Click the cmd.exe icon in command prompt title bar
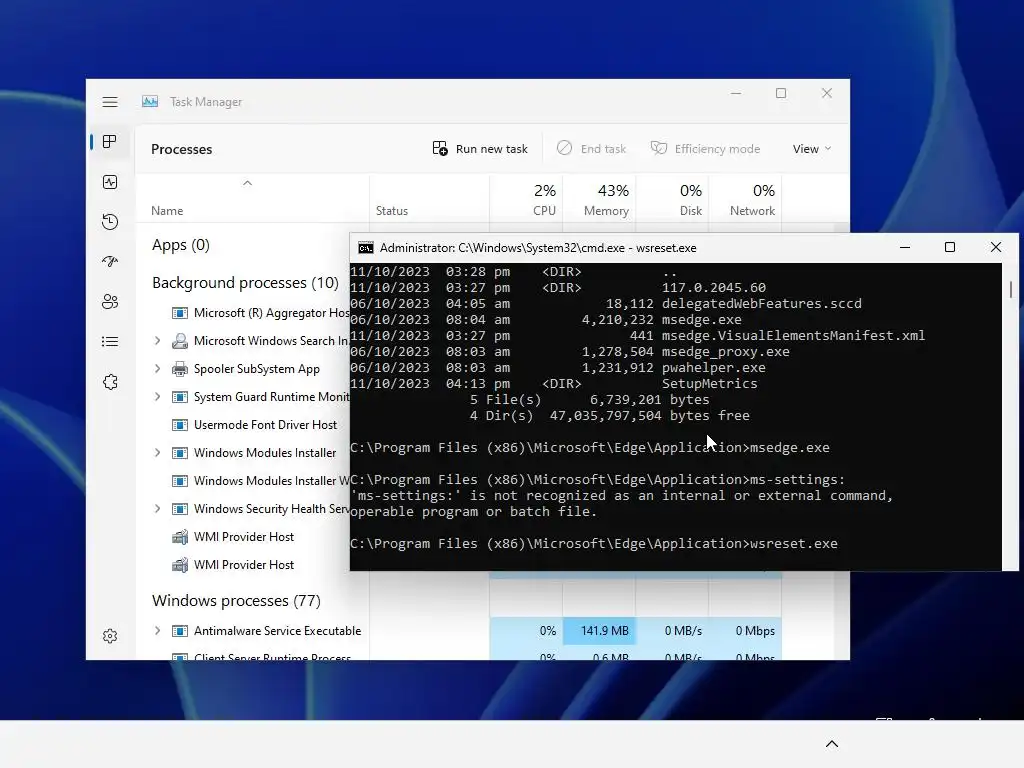1024x768 pixels. point(366,248)
